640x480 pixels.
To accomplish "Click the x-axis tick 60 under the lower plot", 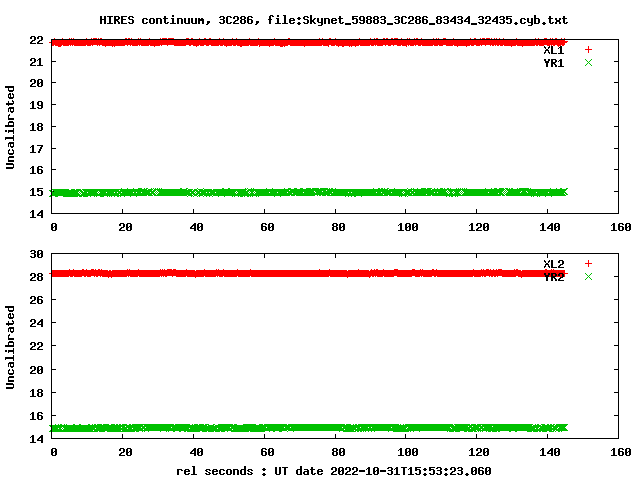I will [x=267, y=452].
